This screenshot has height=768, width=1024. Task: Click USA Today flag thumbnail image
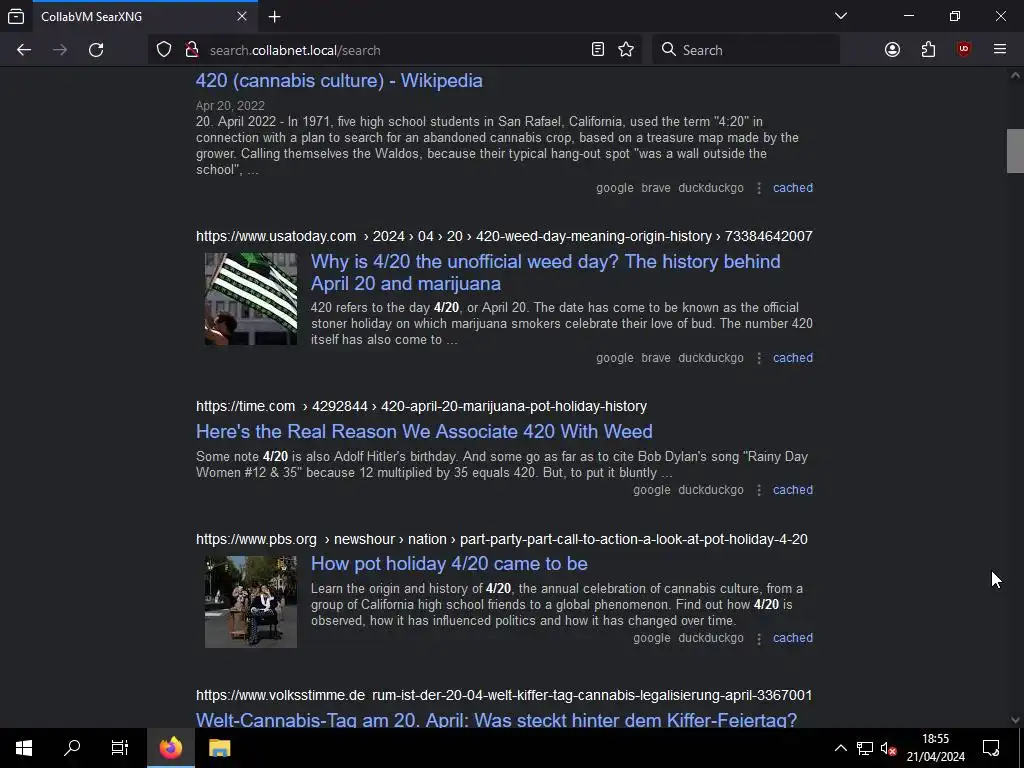click(251, 299)
